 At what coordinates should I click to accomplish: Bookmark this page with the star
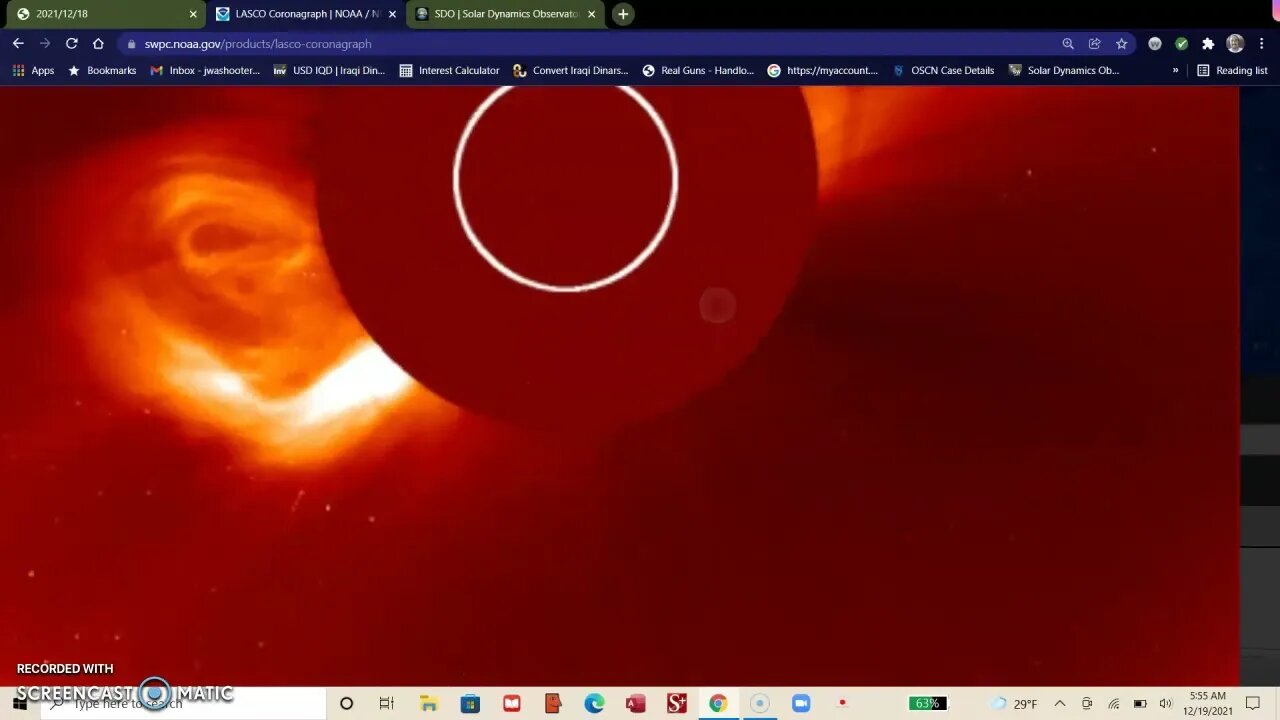pos(1122,43)
